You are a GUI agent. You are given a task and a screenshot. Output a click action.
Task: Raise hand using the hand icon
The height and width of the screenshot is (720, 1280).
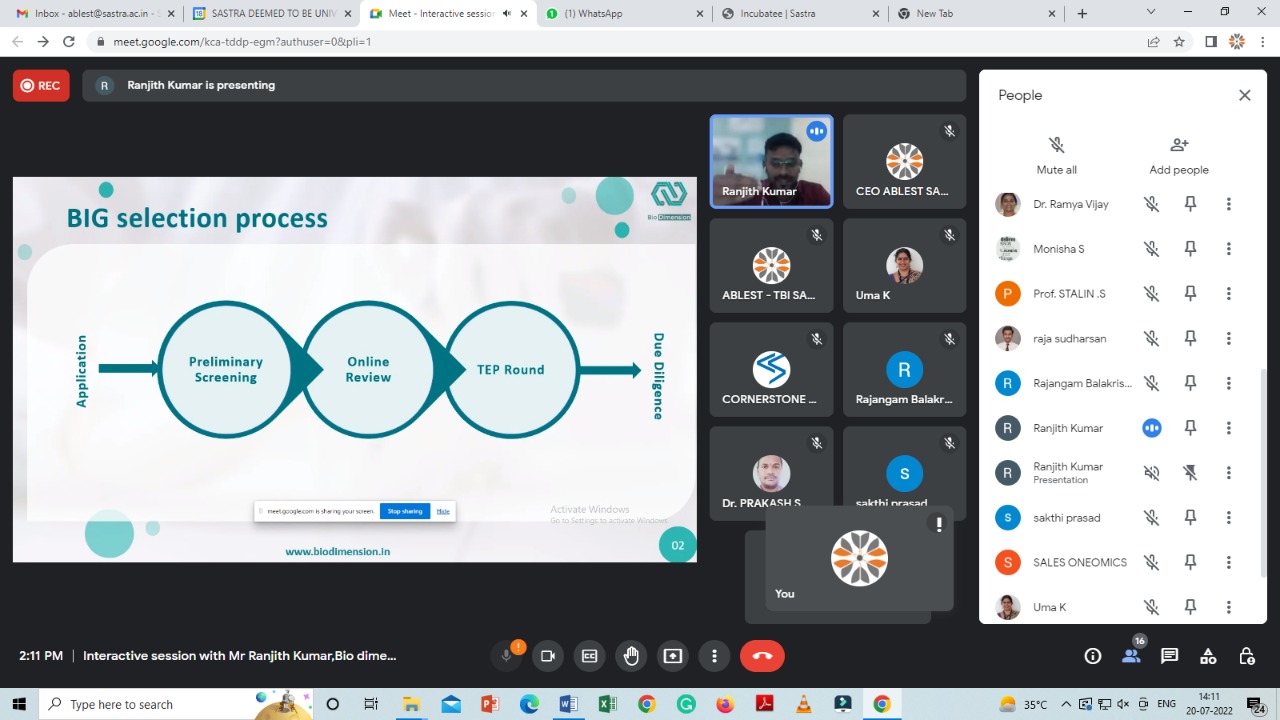[631, 656]
